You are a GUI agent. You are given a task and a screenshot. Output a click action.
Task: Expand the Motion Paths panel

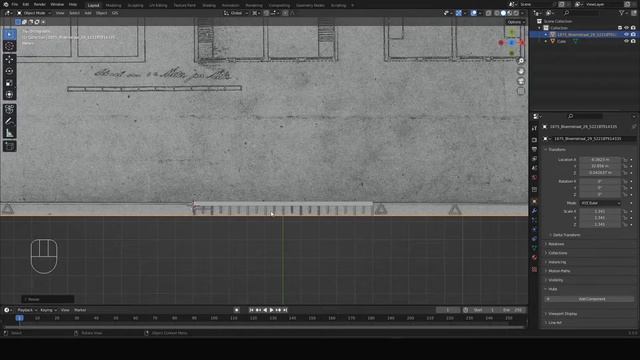click(x=558, y=271)
